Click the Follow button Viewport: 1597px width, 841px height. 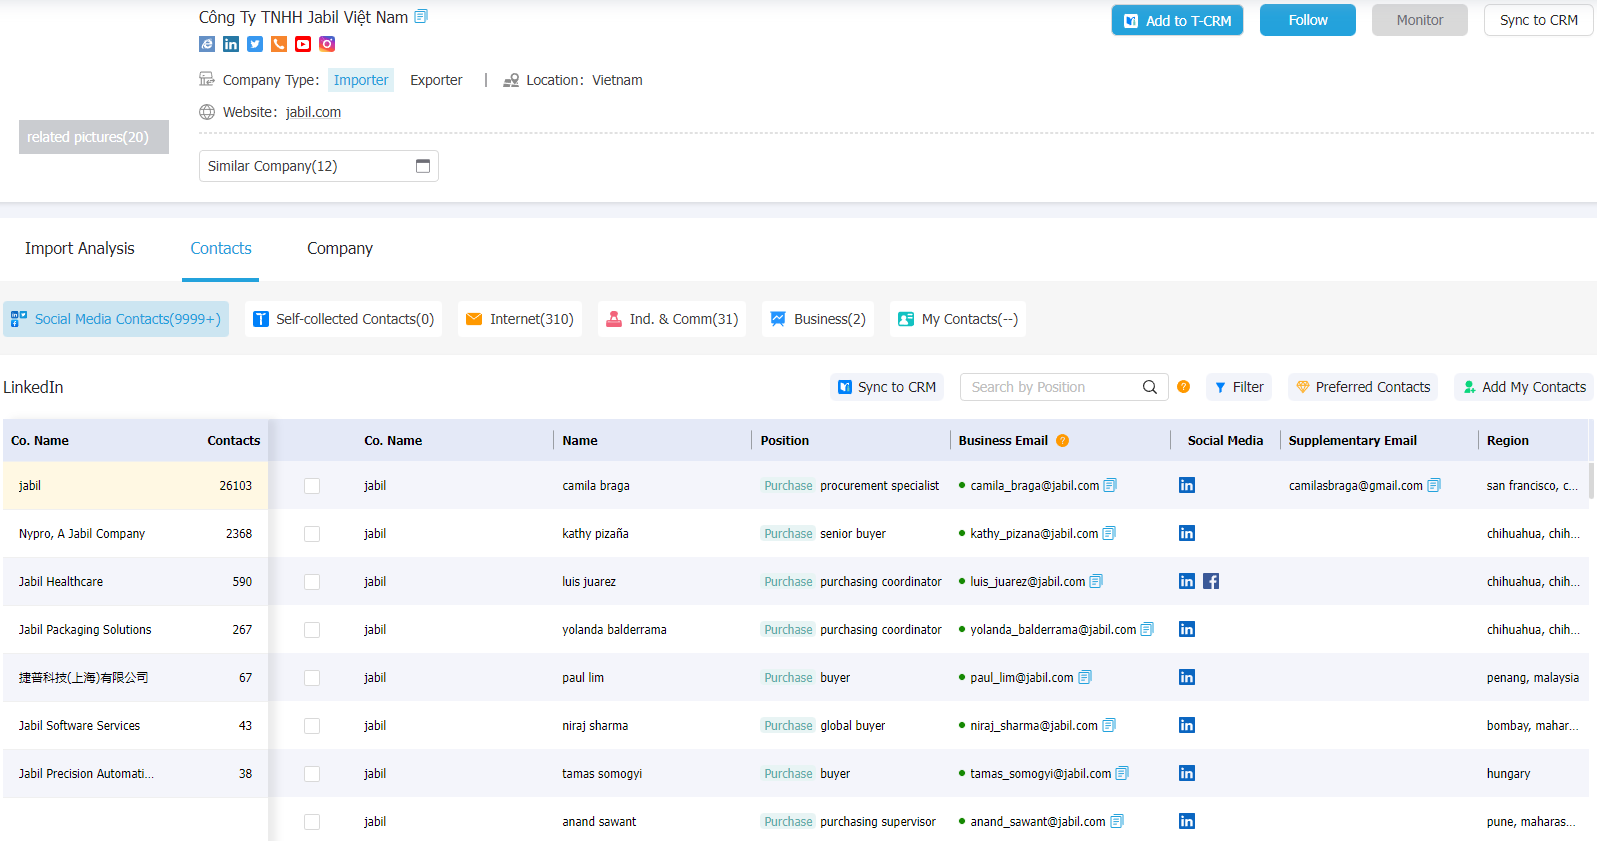coord(1308,20)
